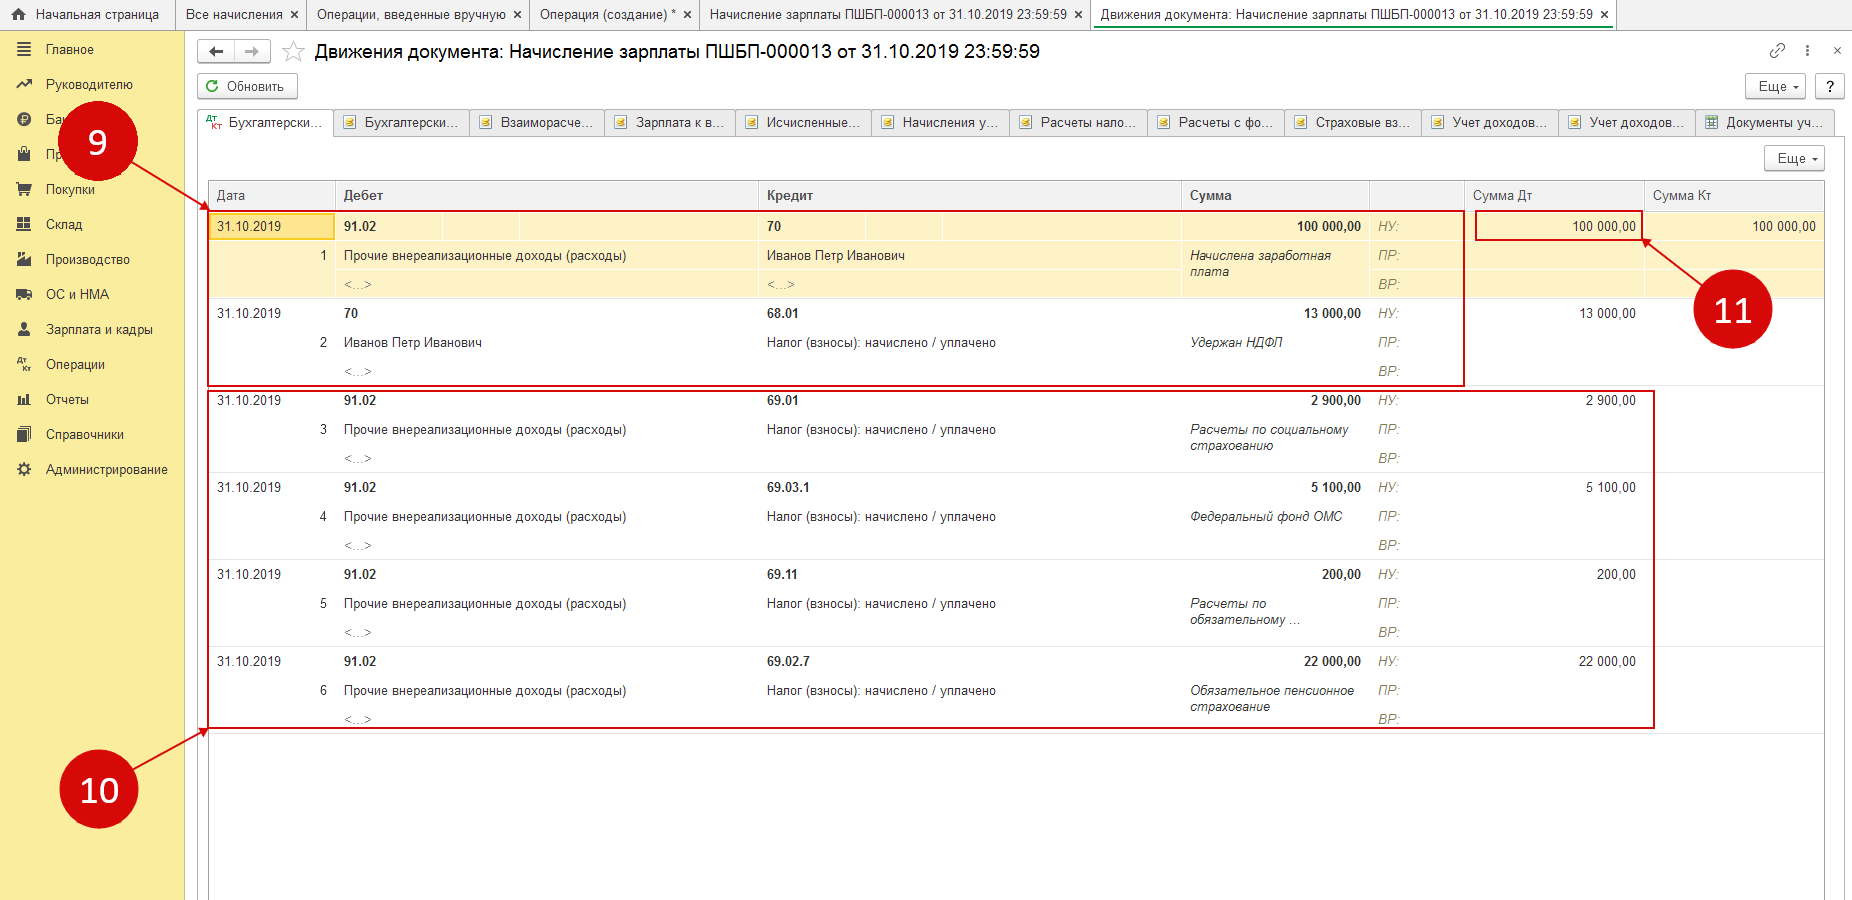Open the Расчеты с фо... register tab
This screenshot has width=1852, height=900.
point(1216,122)
